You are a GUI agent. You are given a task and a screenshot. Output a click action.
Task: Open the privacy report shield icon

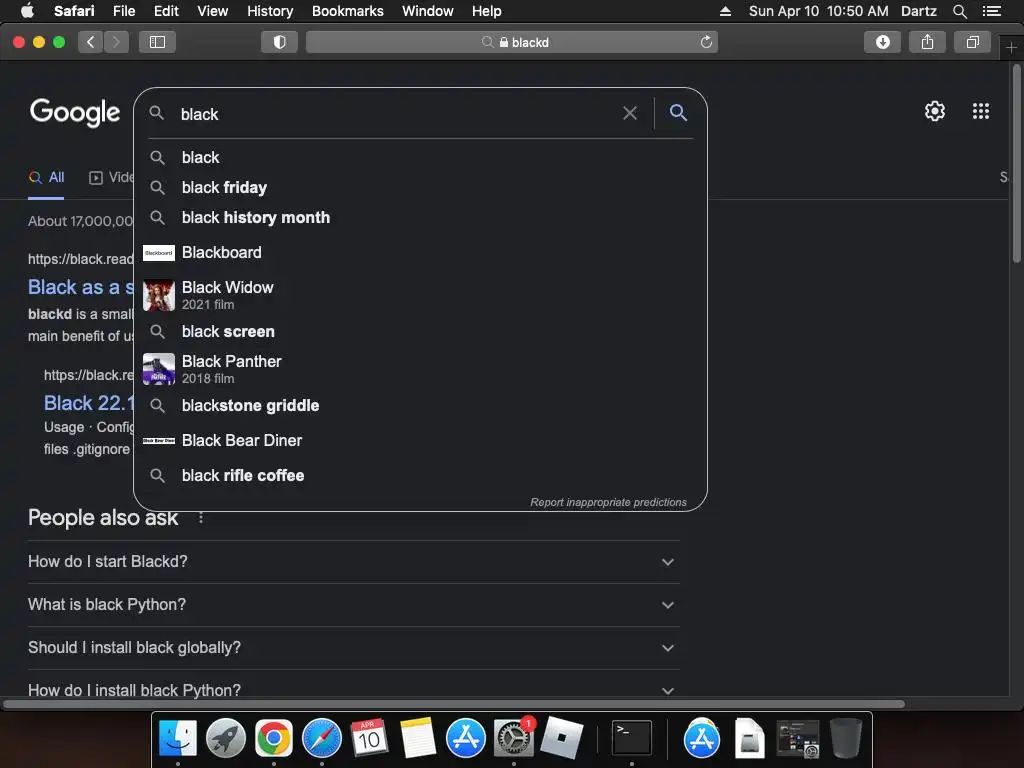point(280,42)
